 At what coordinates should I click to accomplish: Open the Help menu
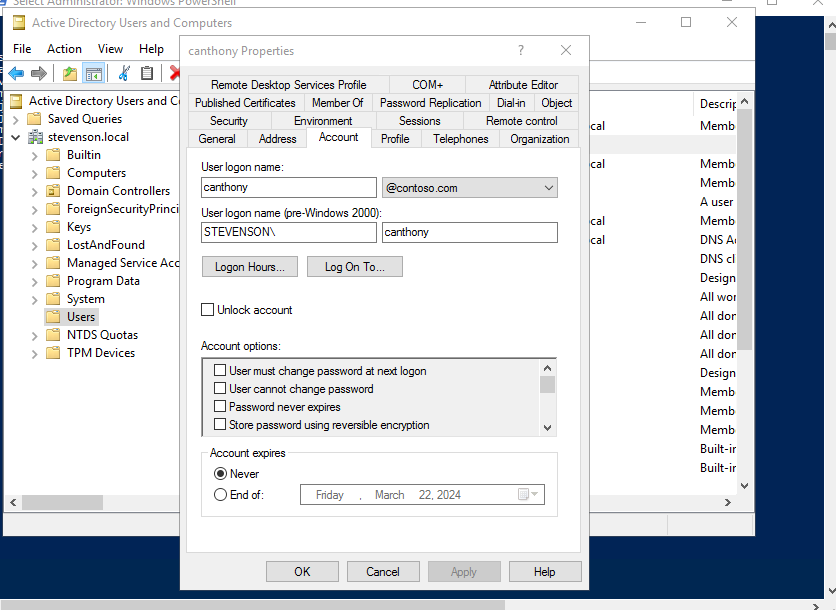(151, 49)
